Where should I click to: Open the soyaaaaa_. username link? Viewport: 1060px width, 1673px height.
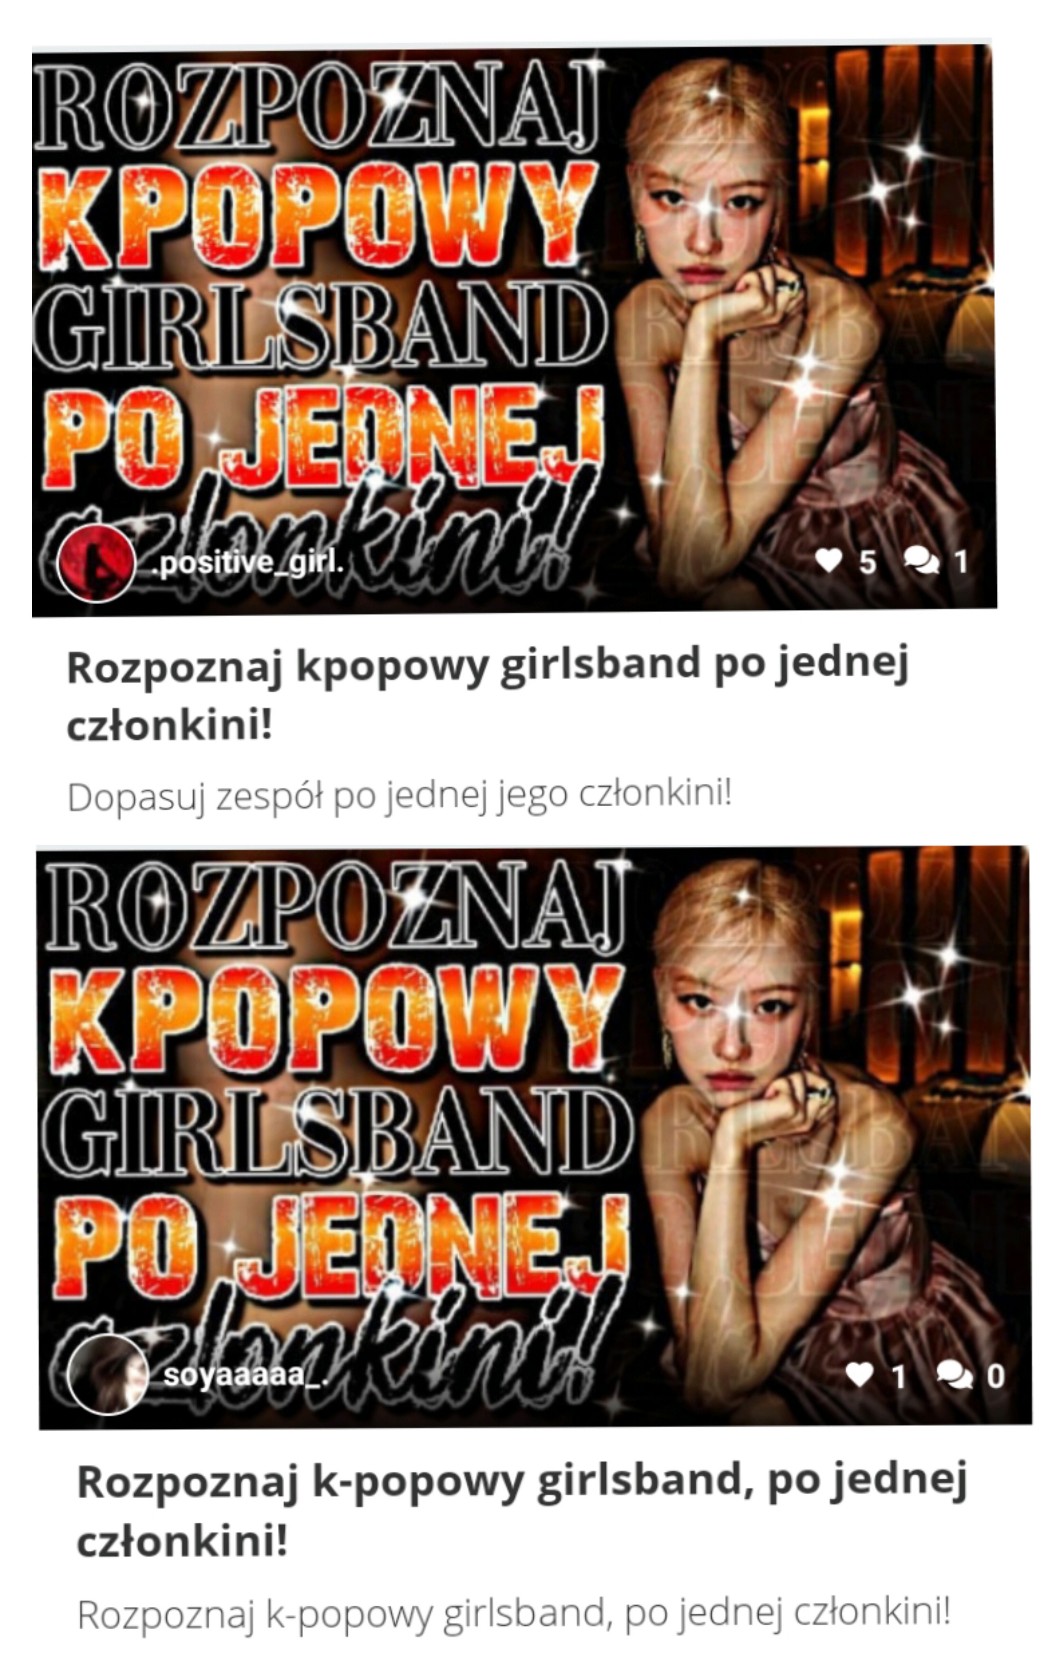(245, 1375)
